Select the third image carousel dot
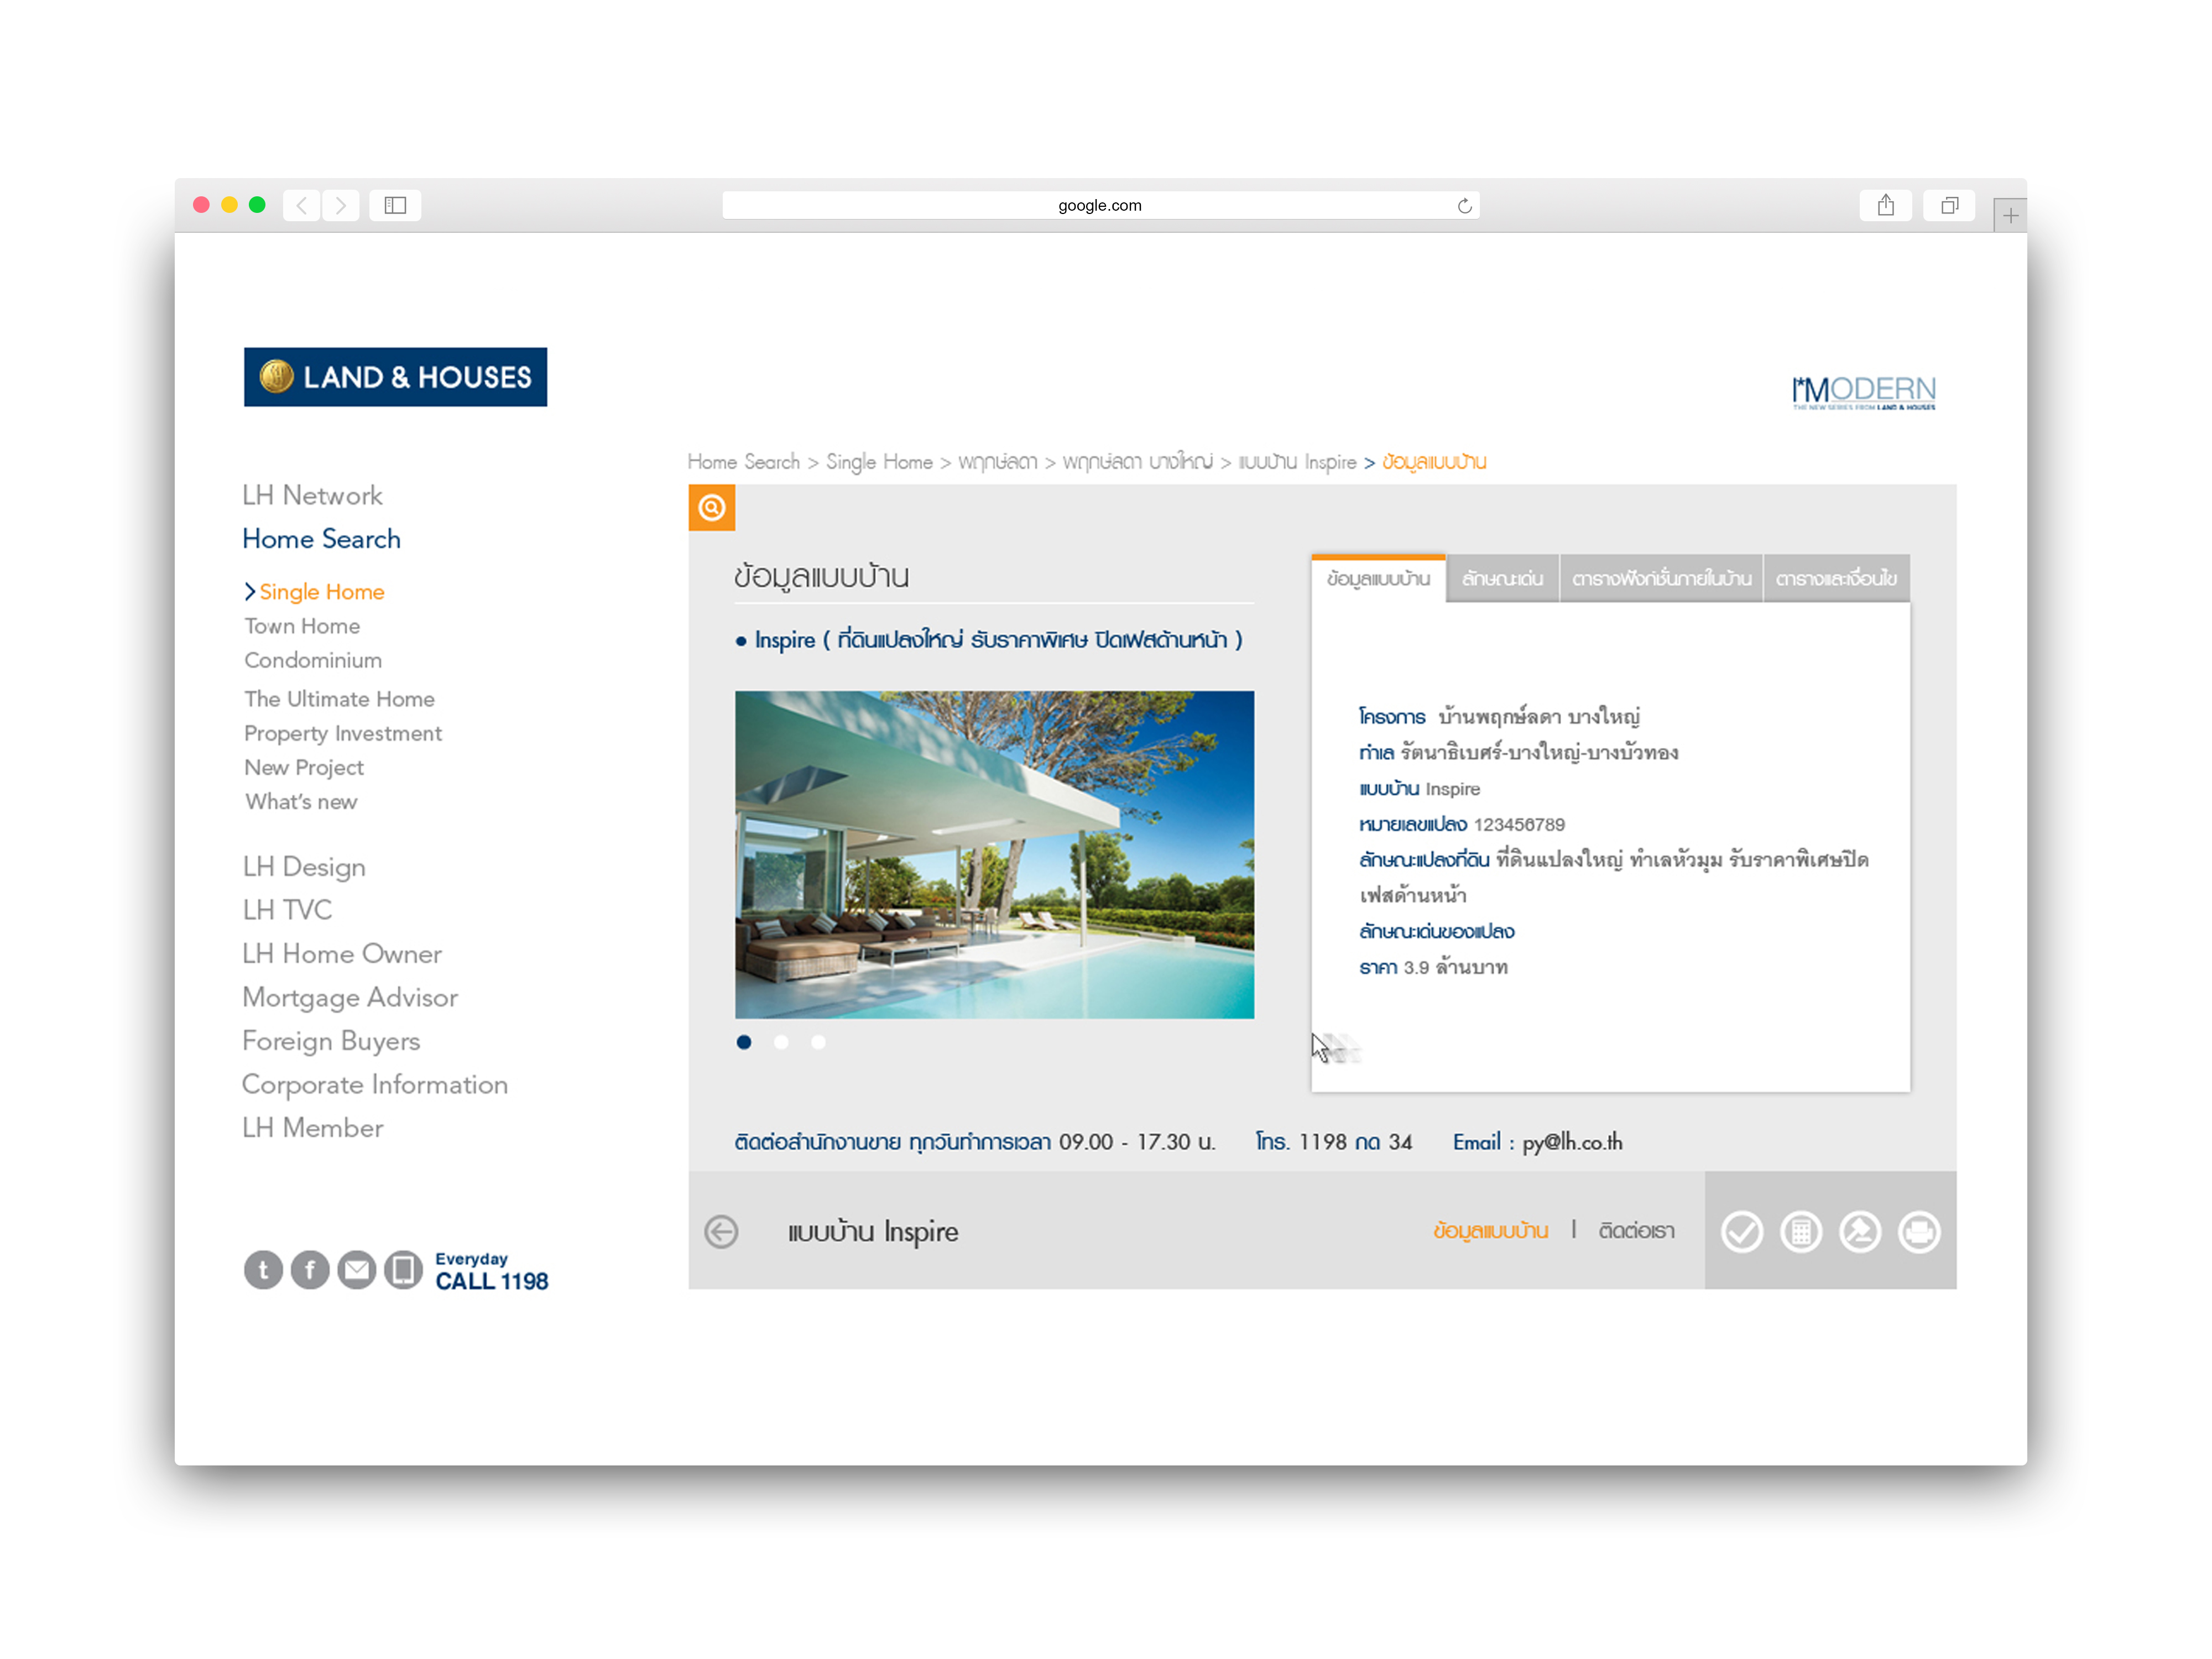The image size is (2212, 1659). [x=818, y=1042]
